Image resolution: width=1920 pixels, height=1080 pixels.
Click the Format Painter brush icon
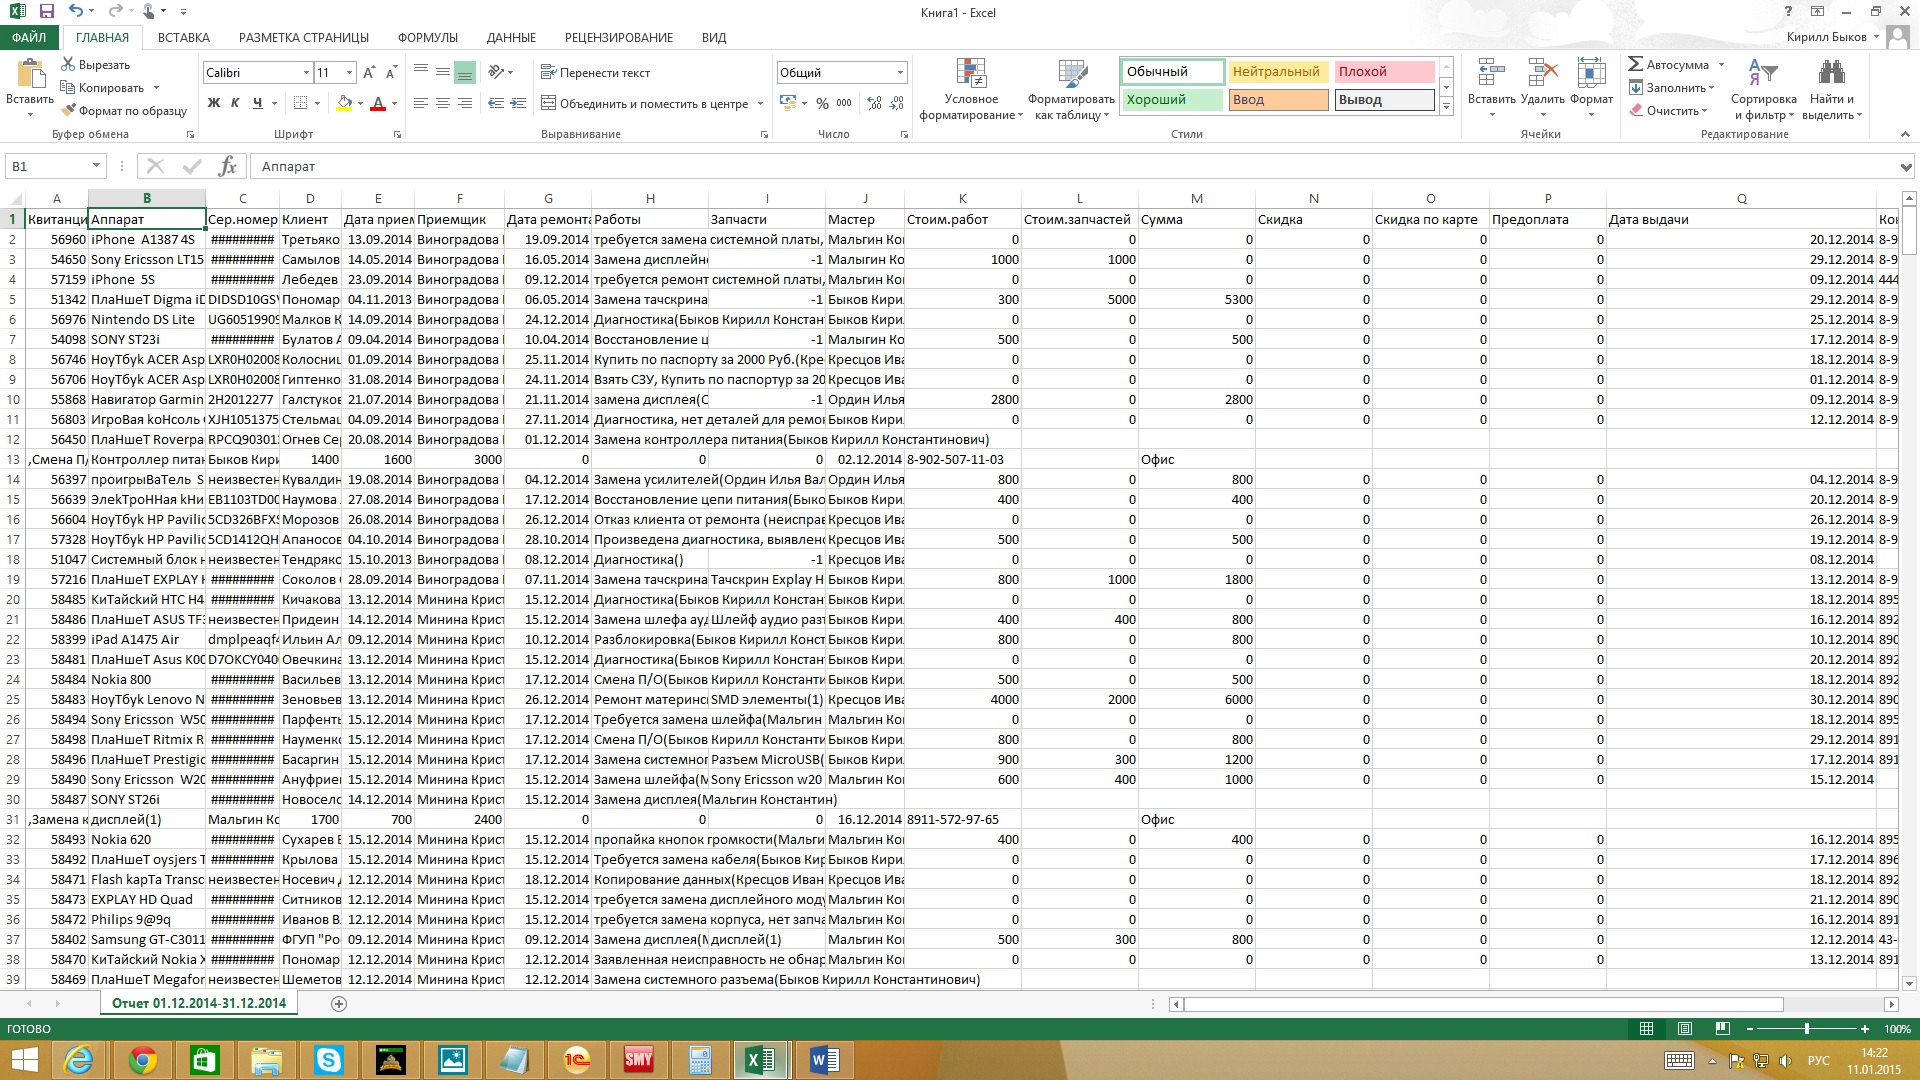69,111
